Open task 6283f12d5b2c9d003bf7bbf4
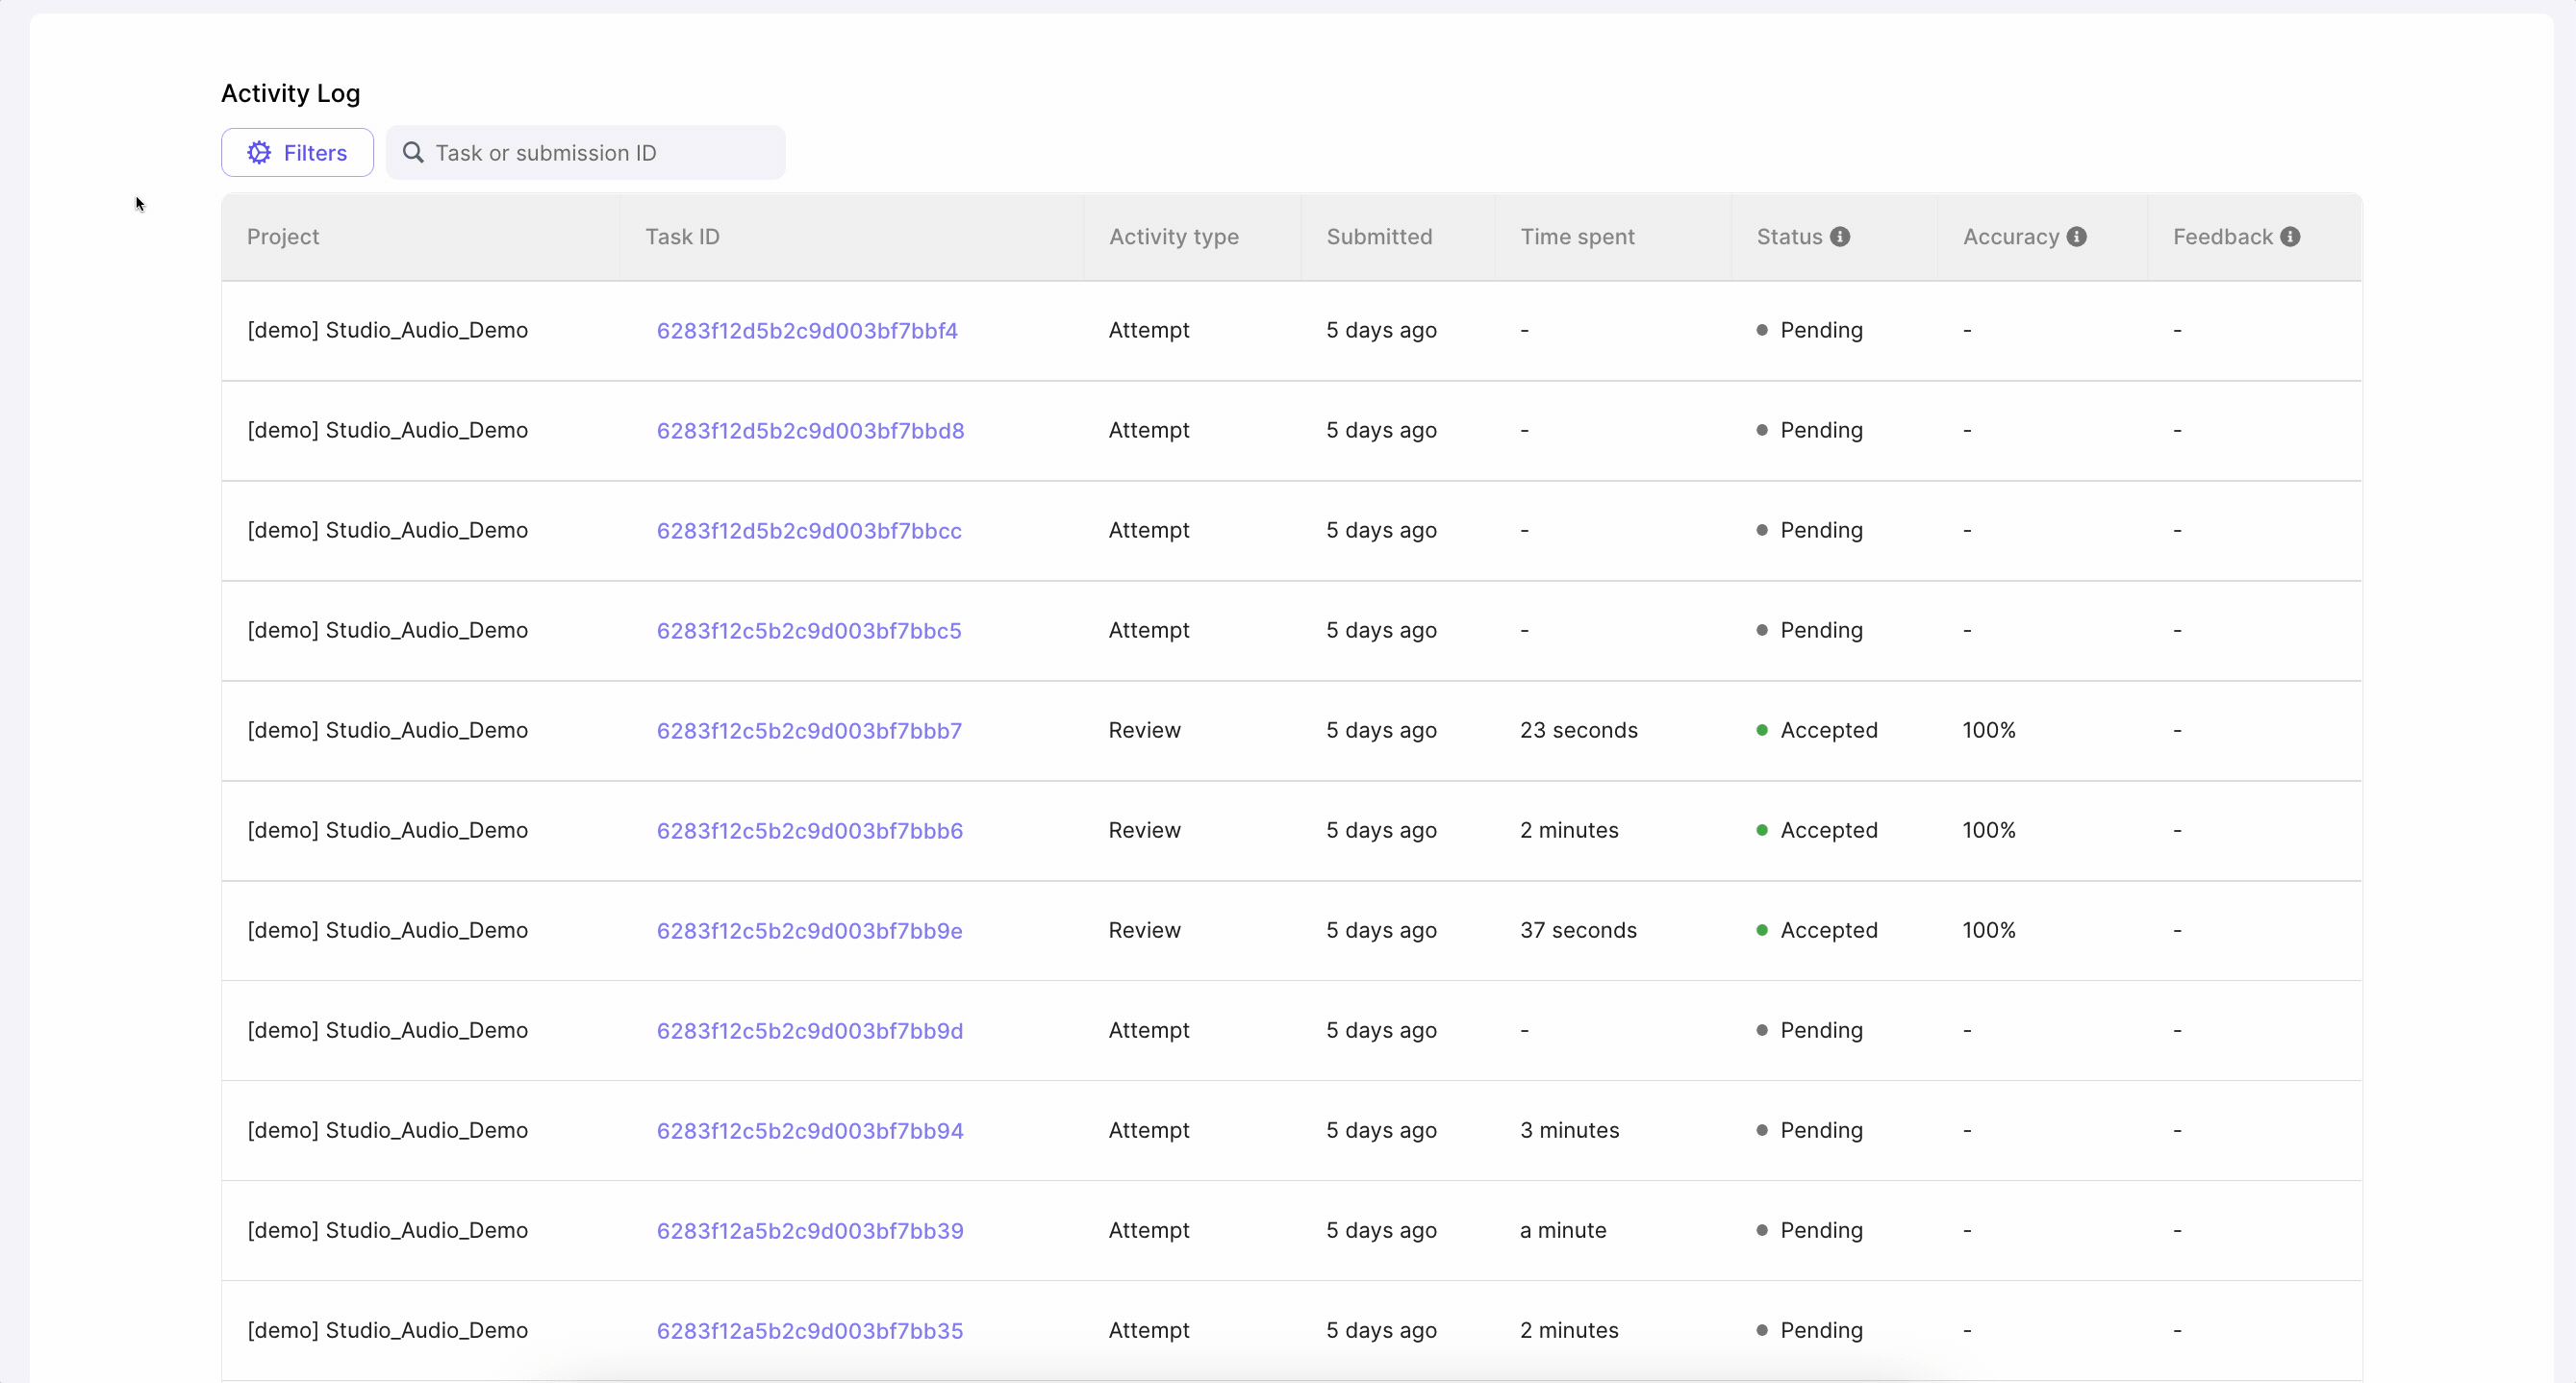Image resolution: width=2576 pixels, height=1383 pixels. pyautogui.click(x=806, y=331)
